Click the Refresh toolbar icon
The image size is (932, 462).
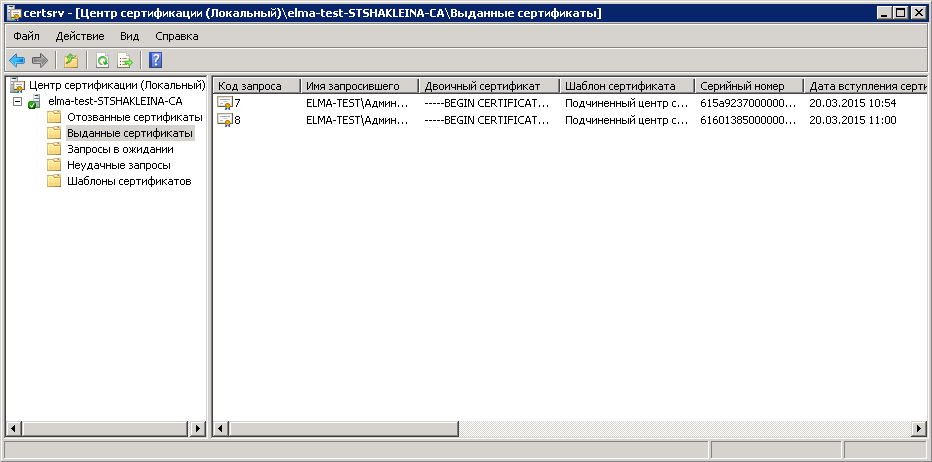pos(102,60)
